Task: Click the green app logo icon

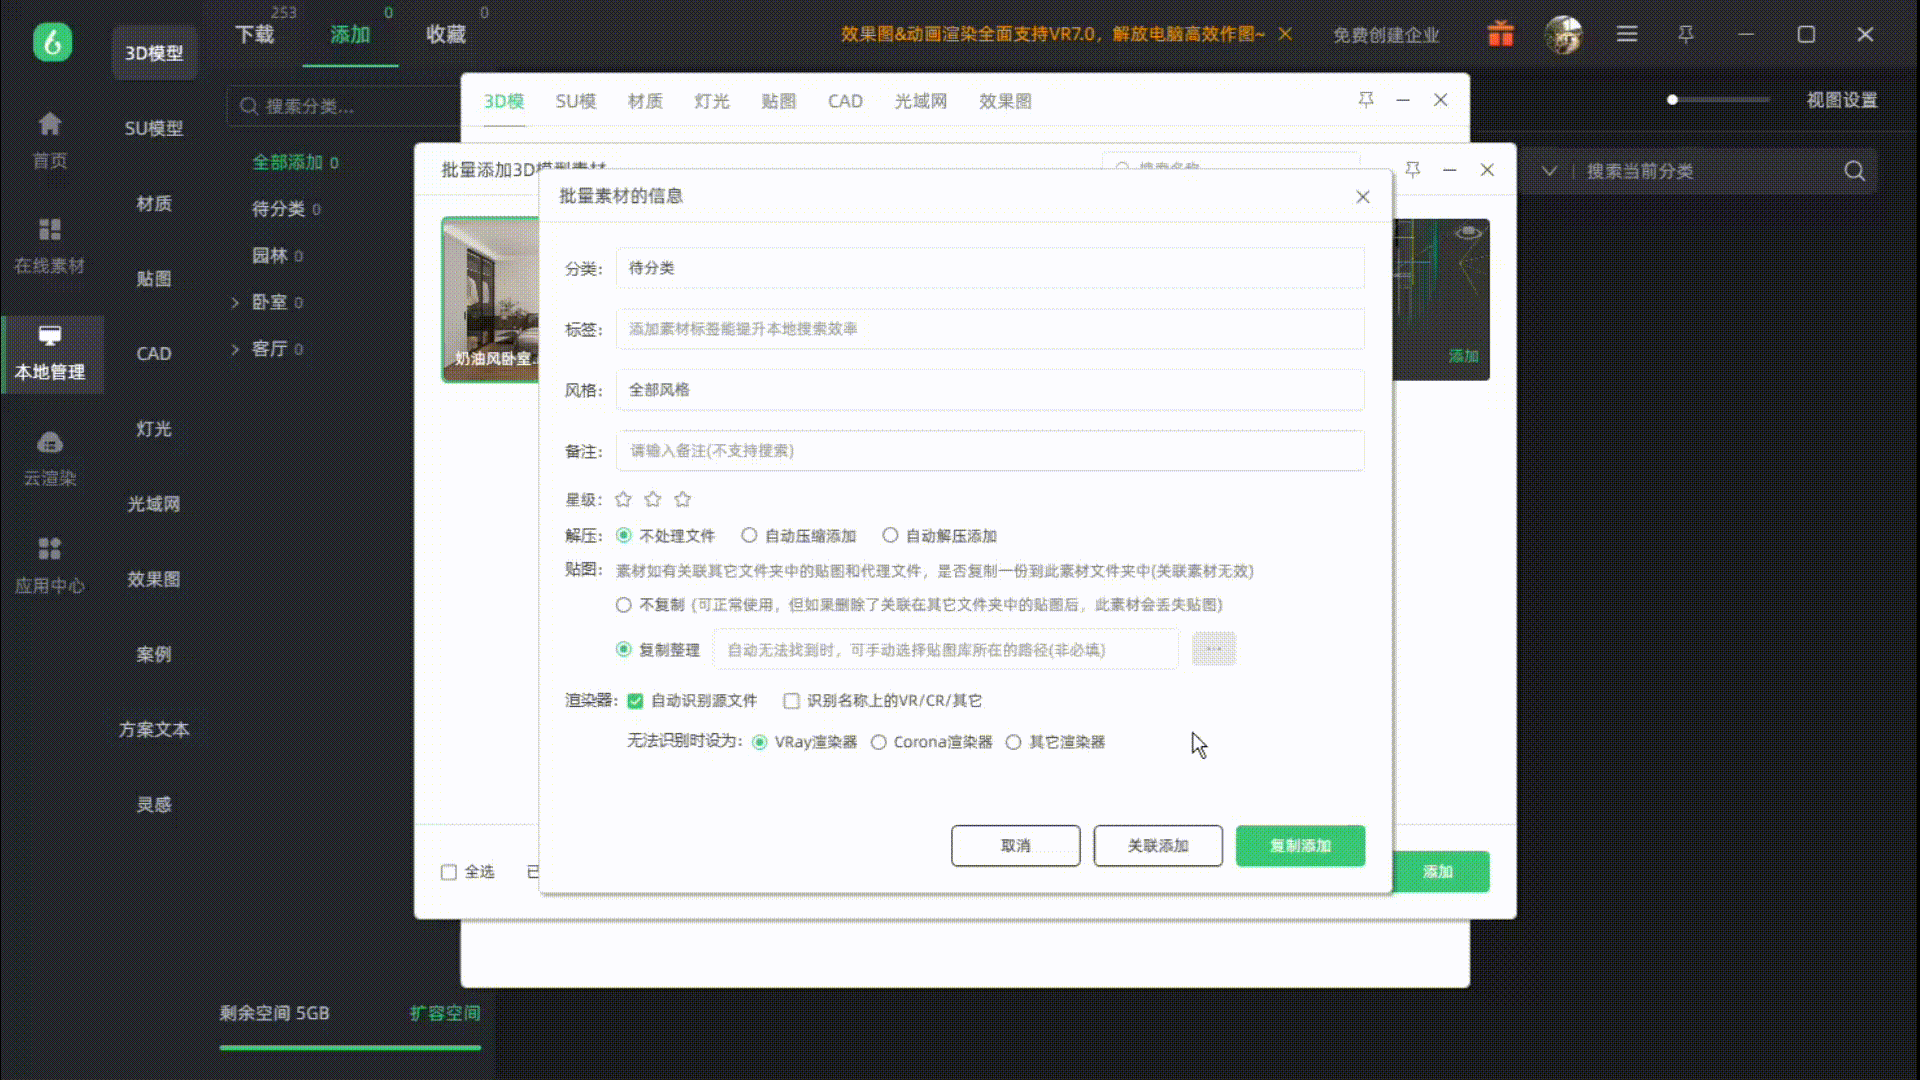Action: [52, 42]
